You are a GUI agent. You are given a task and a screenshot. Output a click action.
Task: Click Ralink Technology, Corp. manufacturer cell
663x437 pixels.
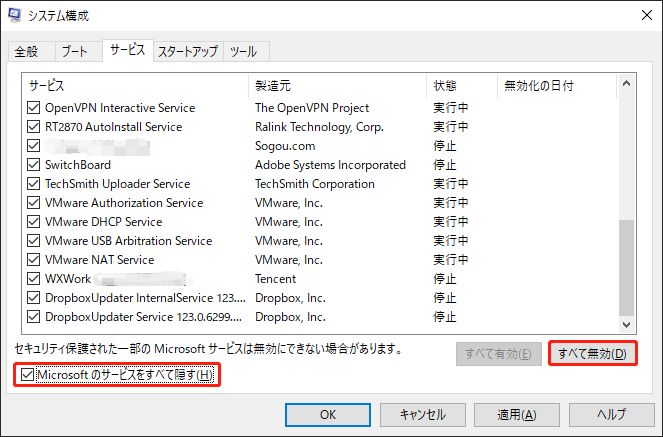click(319, 127)
